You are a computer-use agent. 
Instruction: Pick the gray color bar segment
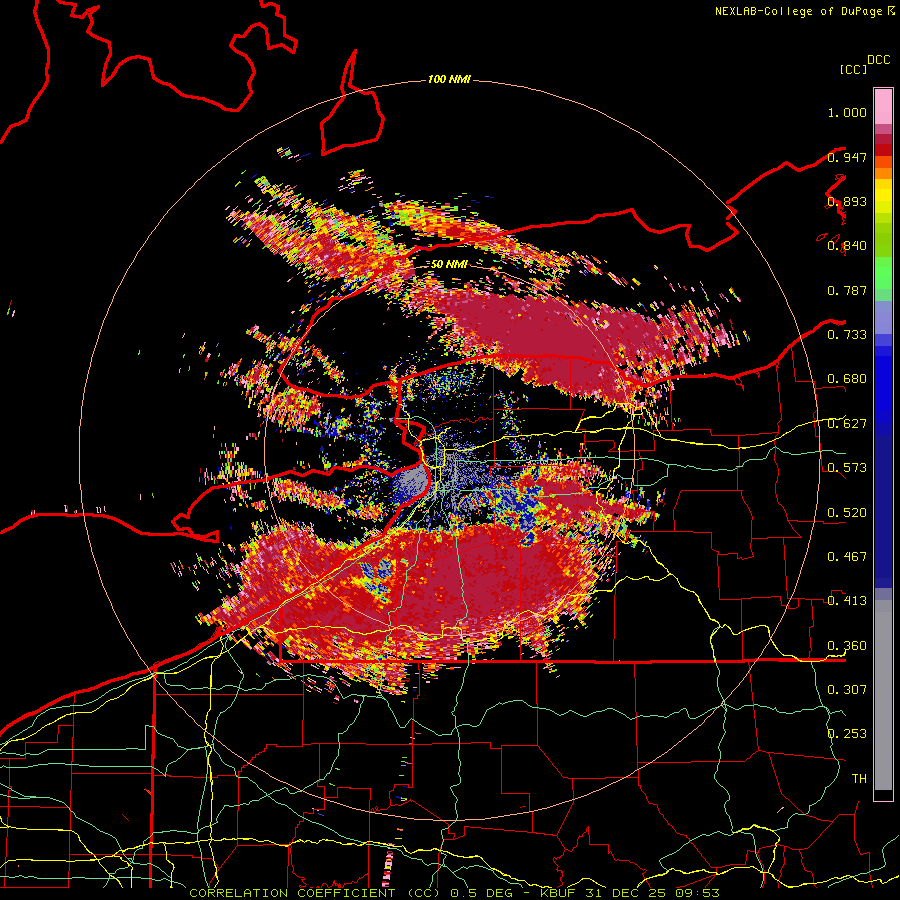click(x=883, y=695)
